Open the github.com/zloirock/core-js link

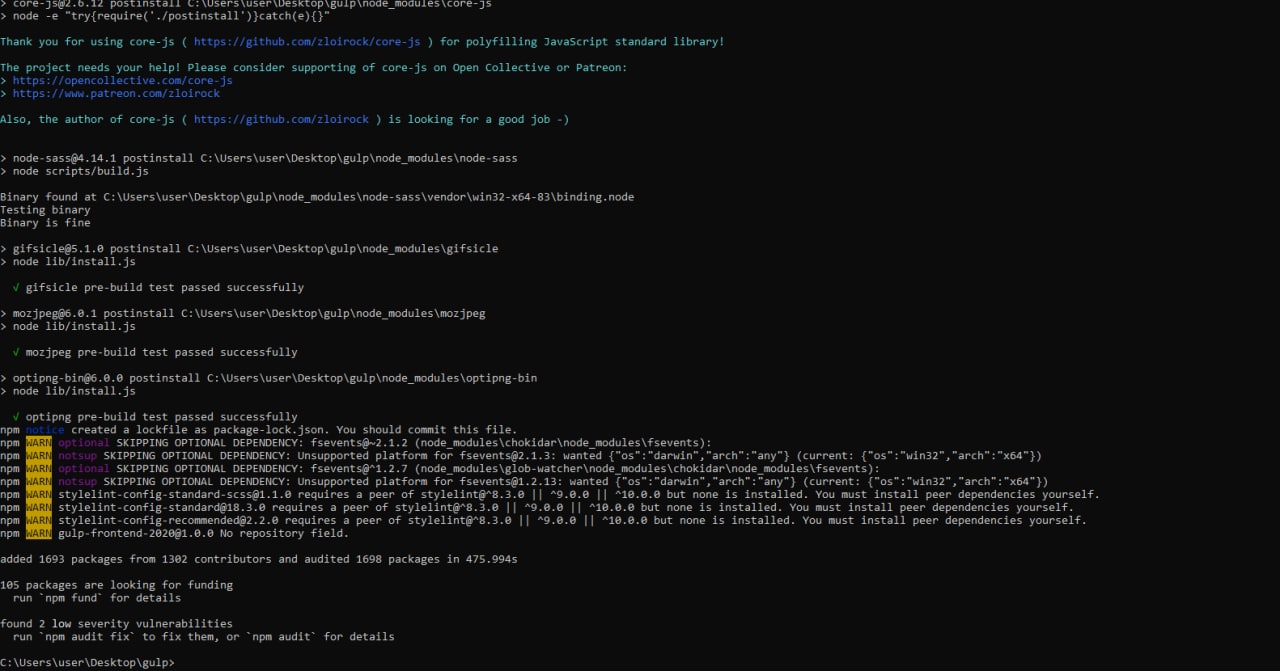tap(307, 42)
